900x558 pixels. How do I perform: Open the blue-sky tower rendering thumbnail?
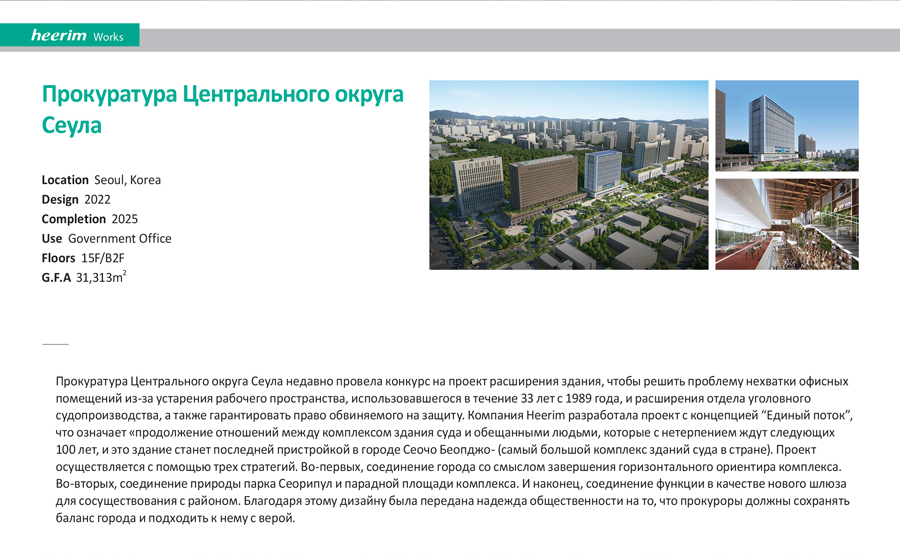coord(787,126)
